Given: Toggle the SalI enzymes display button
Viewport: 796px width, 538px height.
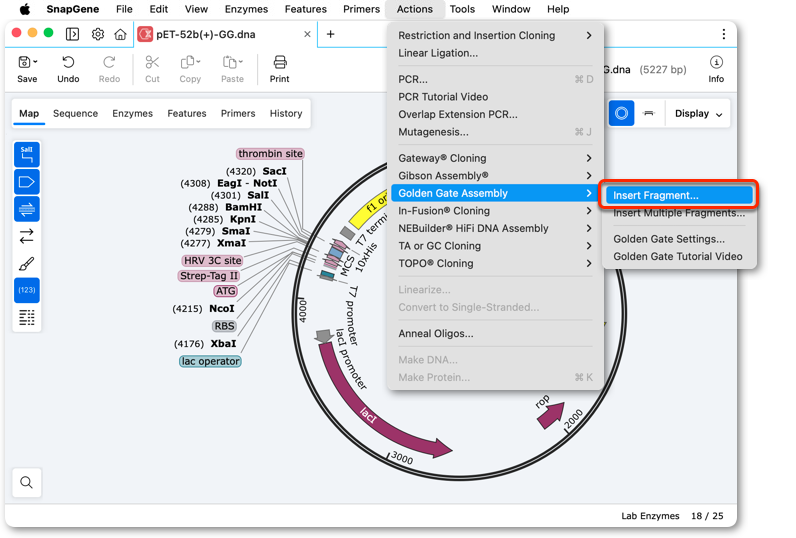Looking at the screenshot, I should coord(27,154).
